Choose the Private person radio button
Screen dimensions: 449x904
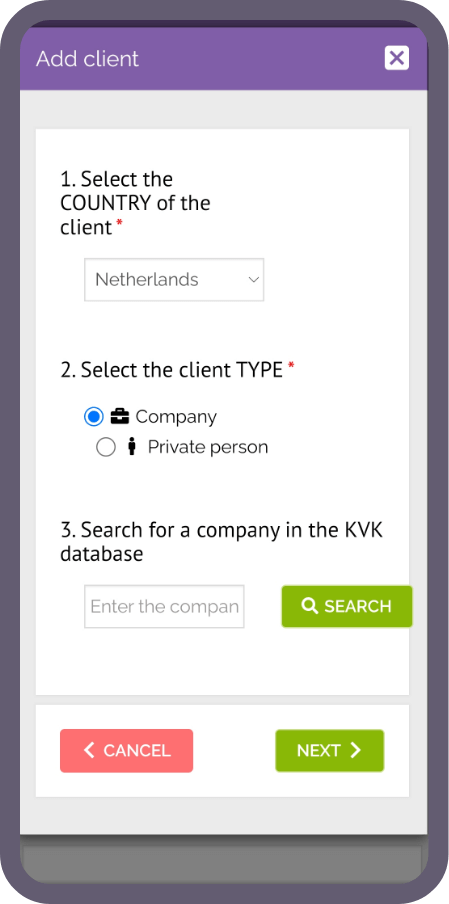point(106,447)
